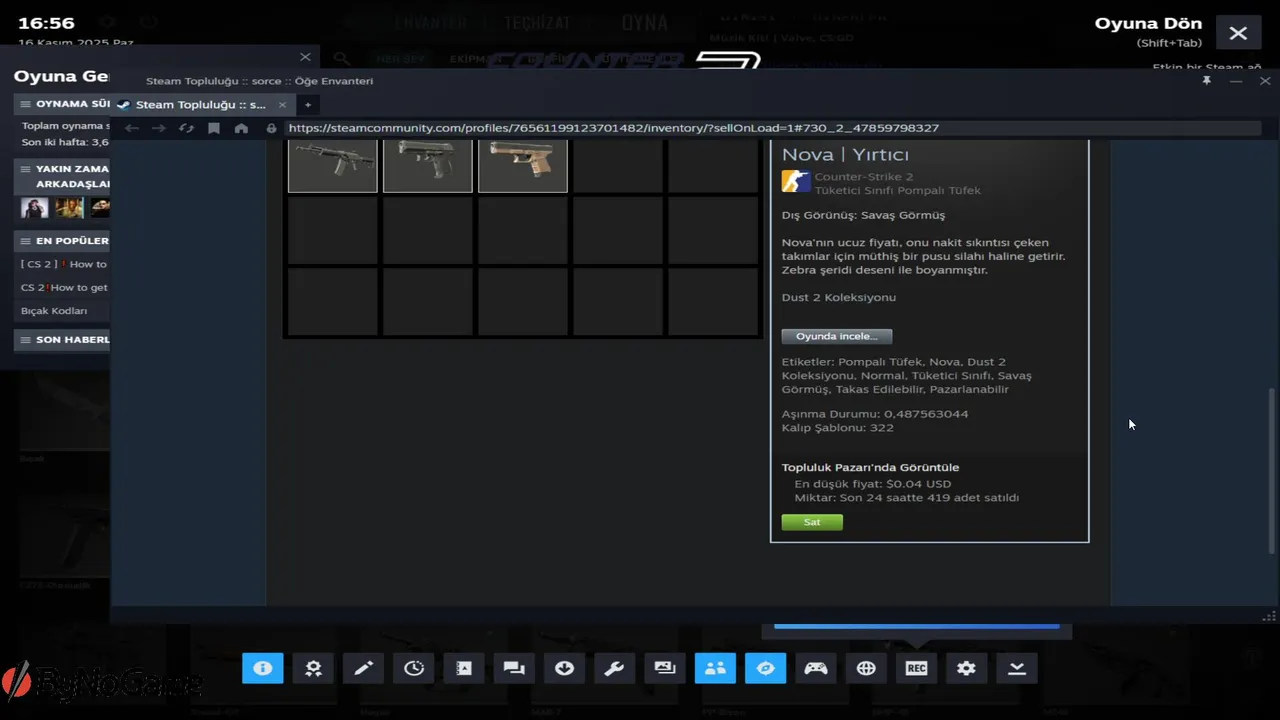The width and height of the screenshot is (1280, 720).
Task: Reload the page with the refresh icon
Action: coord(186,128)
